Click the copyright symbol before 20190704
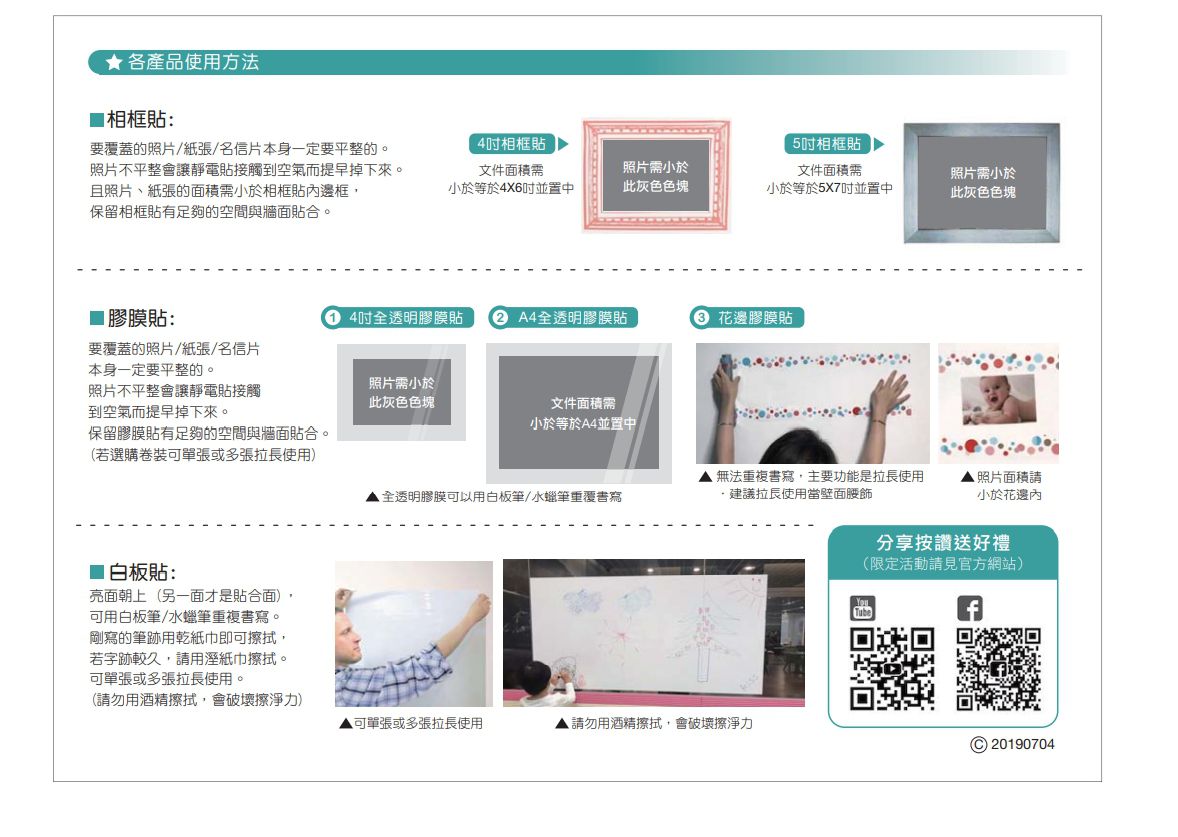1178x837 pixels. pyautogui.click(x=978, y=745)
